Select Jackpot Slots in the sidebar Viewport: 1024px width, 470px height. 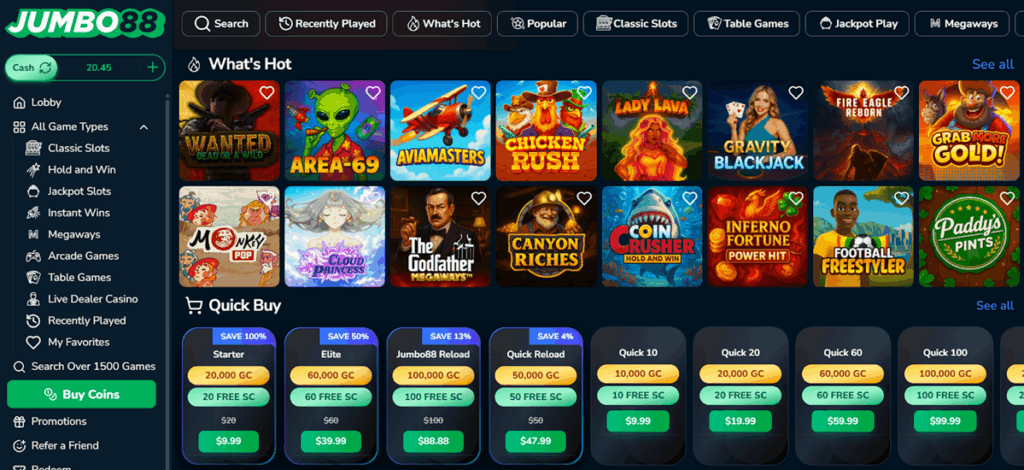click(x=79, y=191)
